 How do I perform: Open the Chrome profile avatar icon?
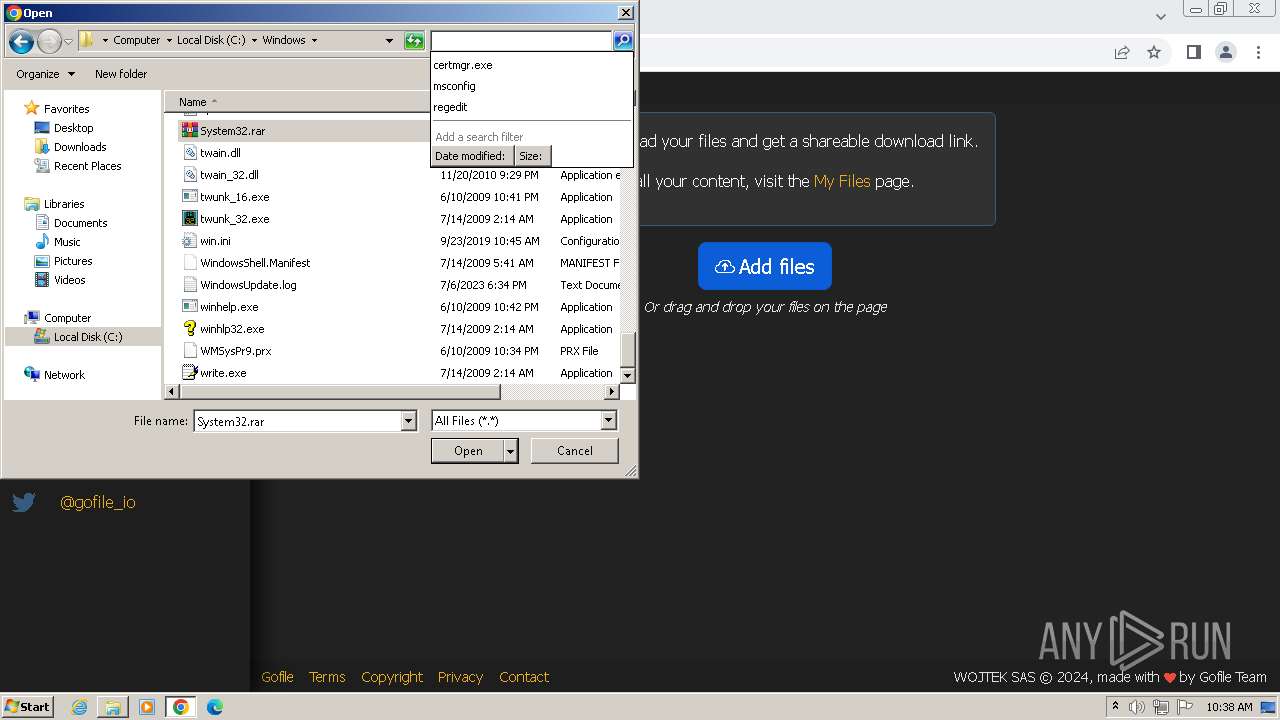click(1226, 52)
